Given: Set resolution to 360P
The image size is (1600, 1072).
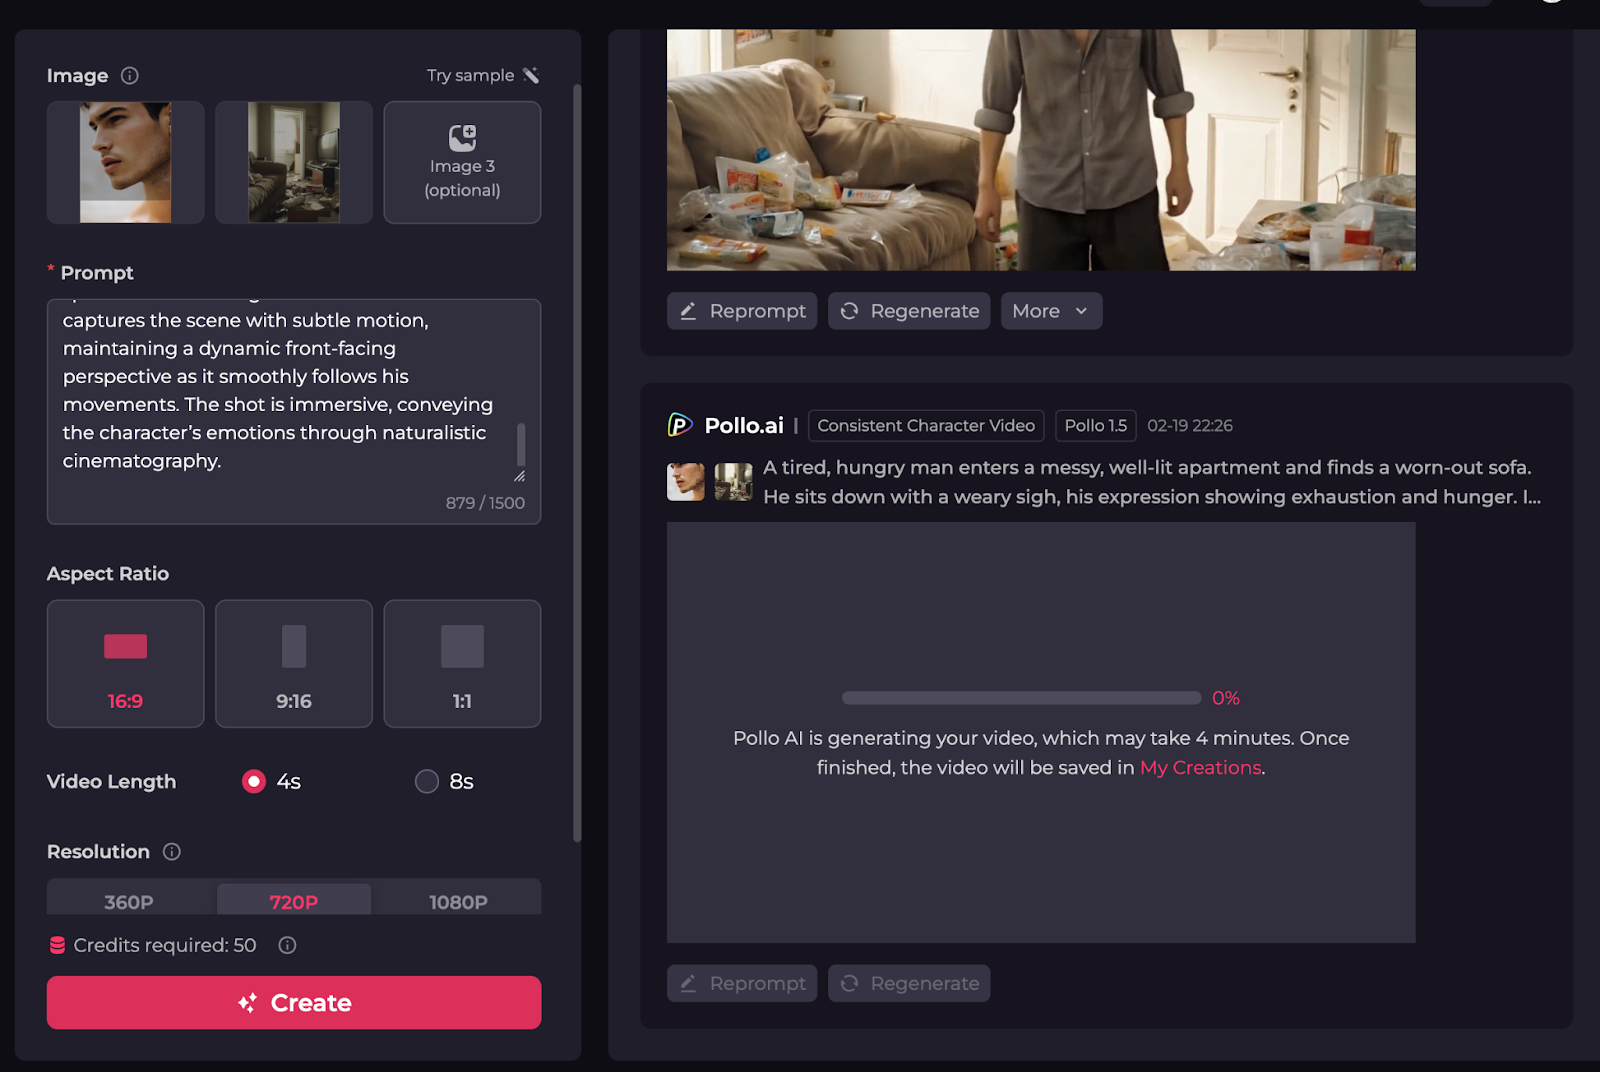Looking at the screenshot, I should click(x=129, y=901).
